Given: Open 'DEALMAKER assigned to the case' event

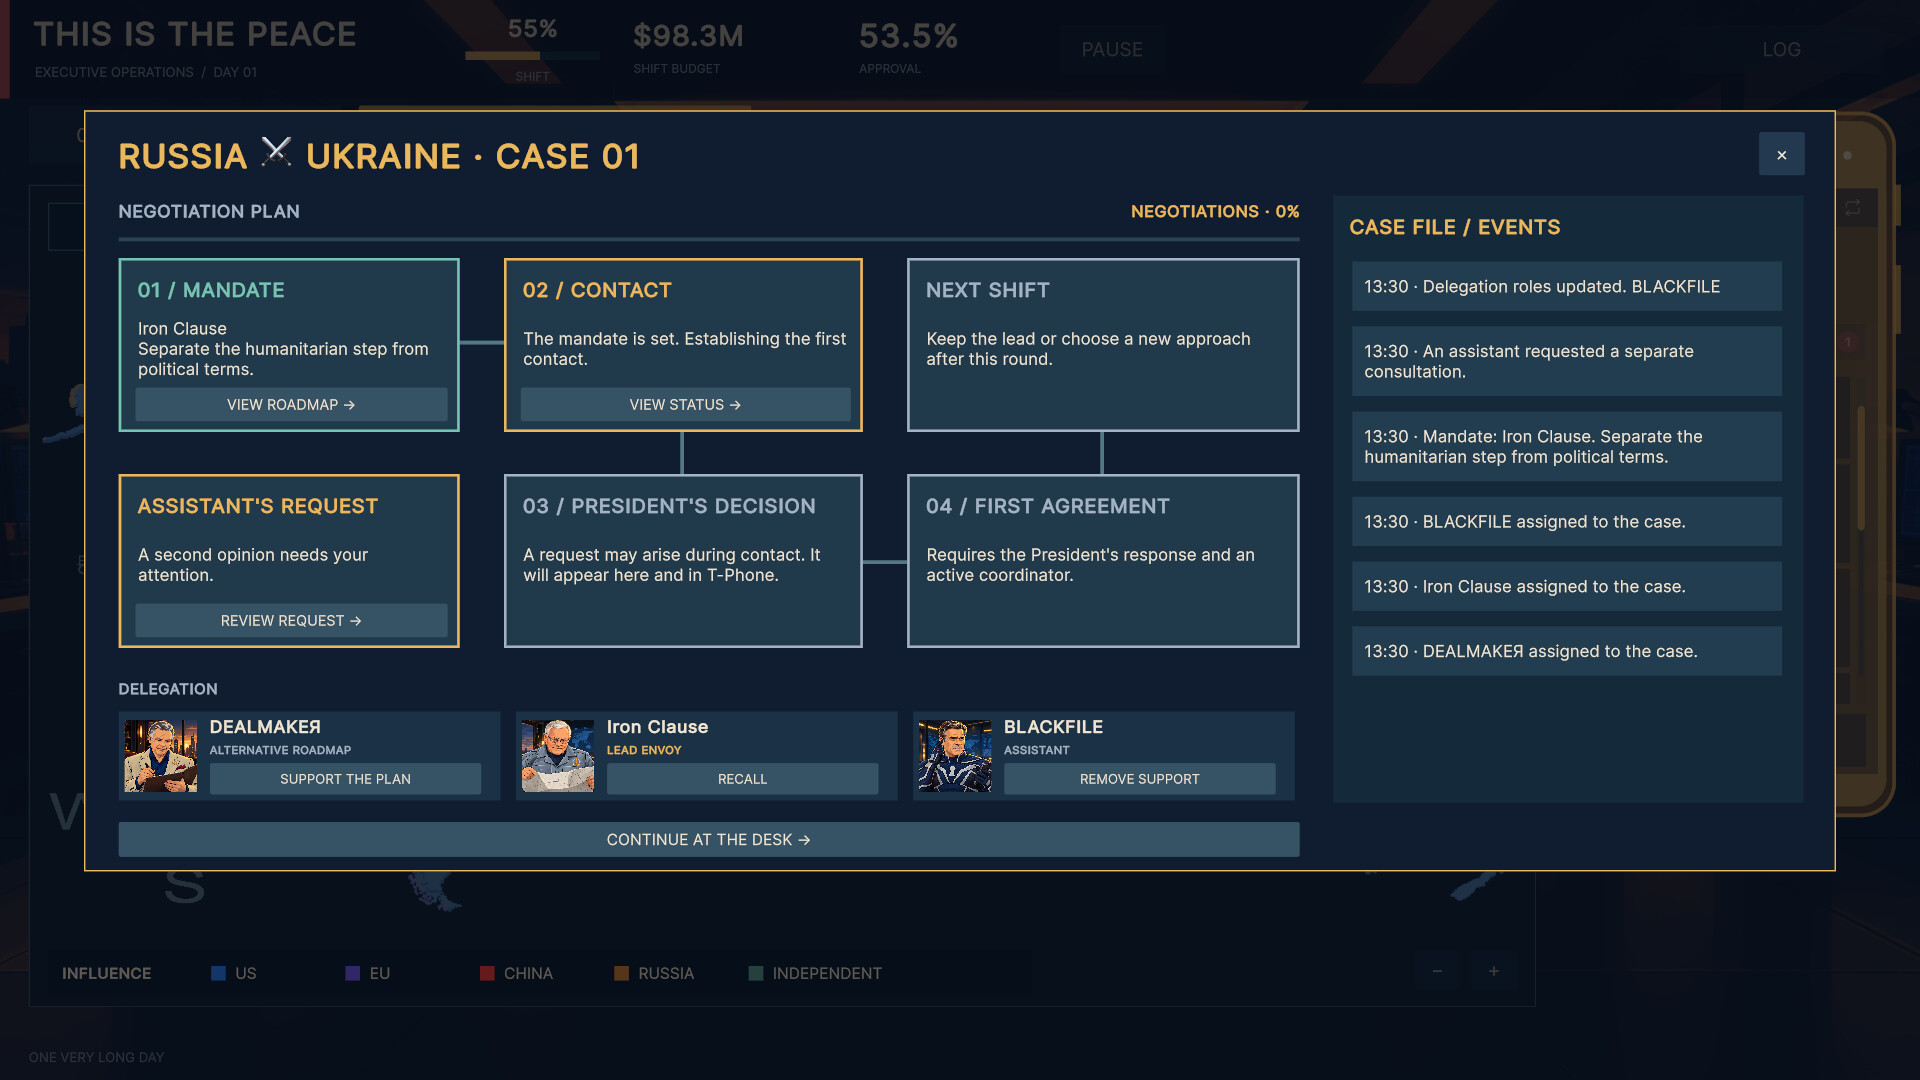Looking at the screenshot, I should 1566,652.
